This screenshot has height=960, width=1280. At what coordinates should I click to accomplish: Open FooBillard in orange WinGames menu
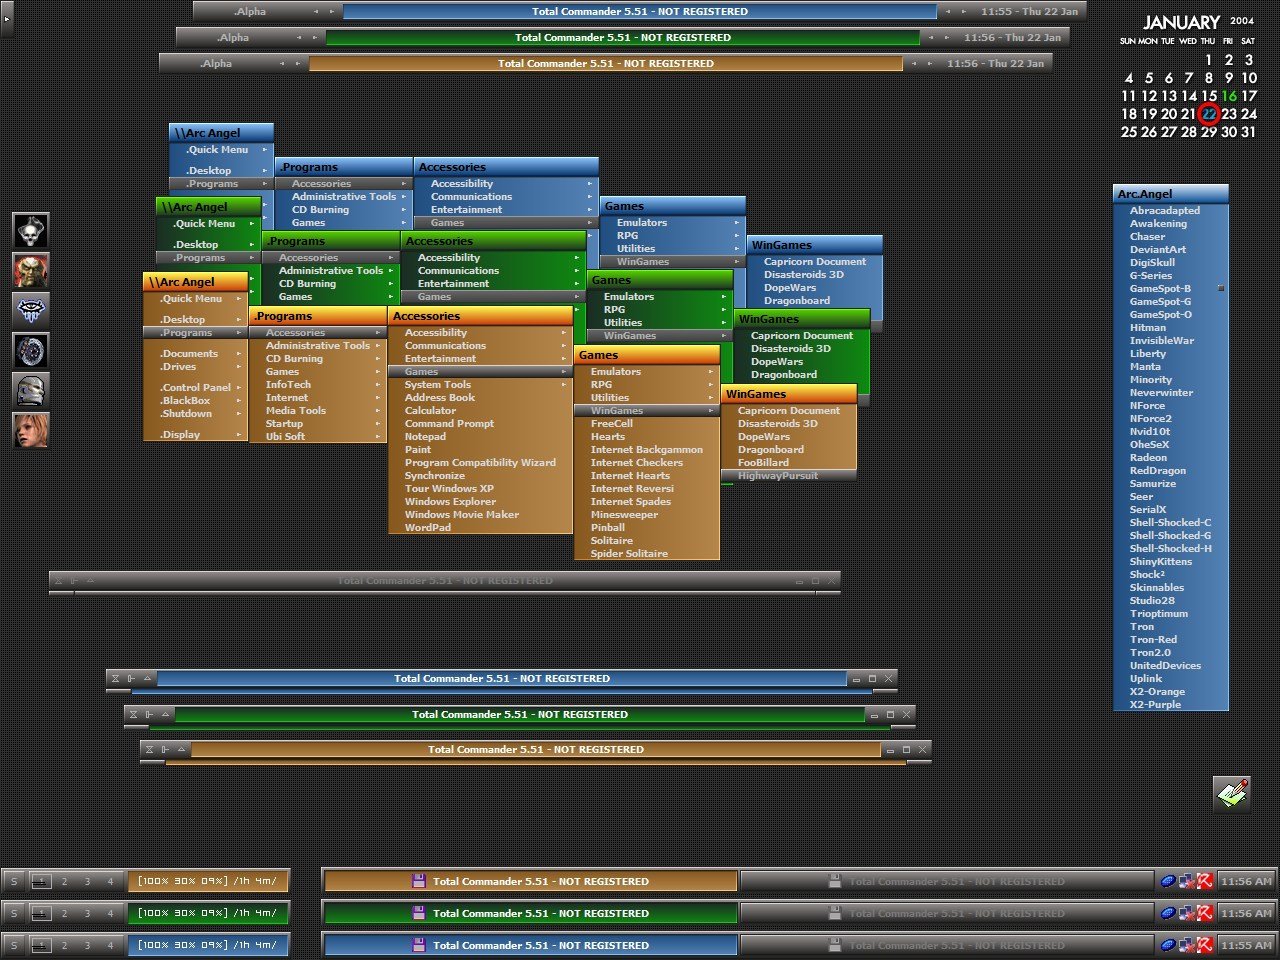tap(789, 463)
